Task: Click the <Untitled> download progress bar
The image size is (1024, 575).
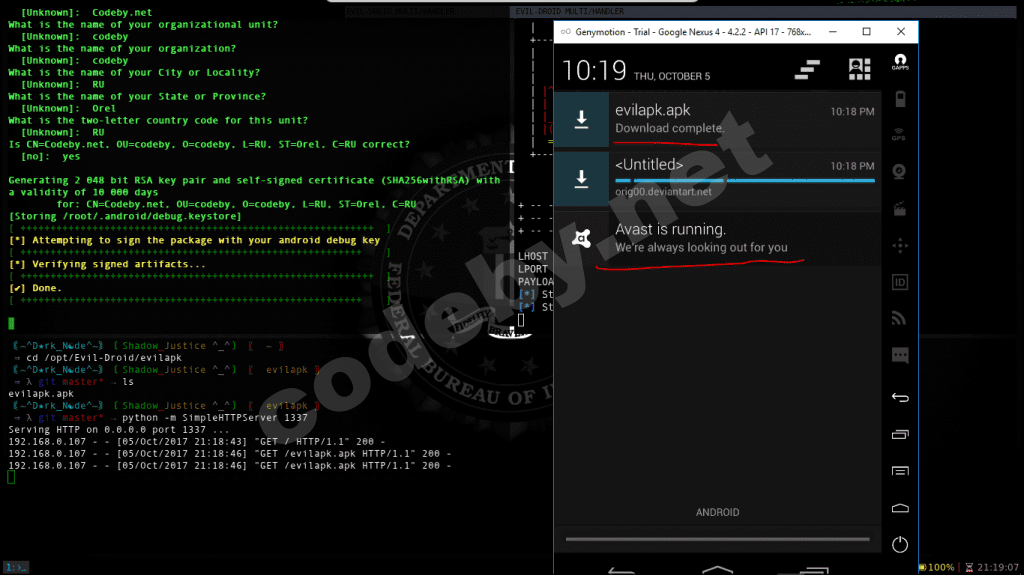Action: [x=744, y=181]
